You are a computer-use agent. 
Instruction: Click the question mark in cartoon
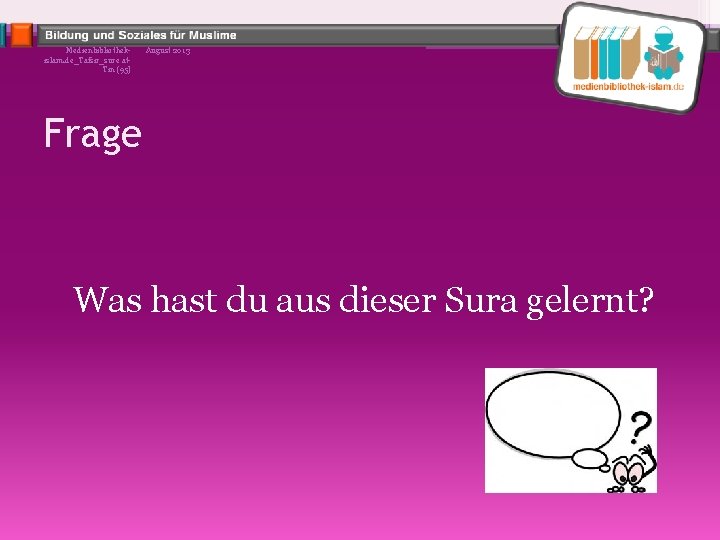640,428
